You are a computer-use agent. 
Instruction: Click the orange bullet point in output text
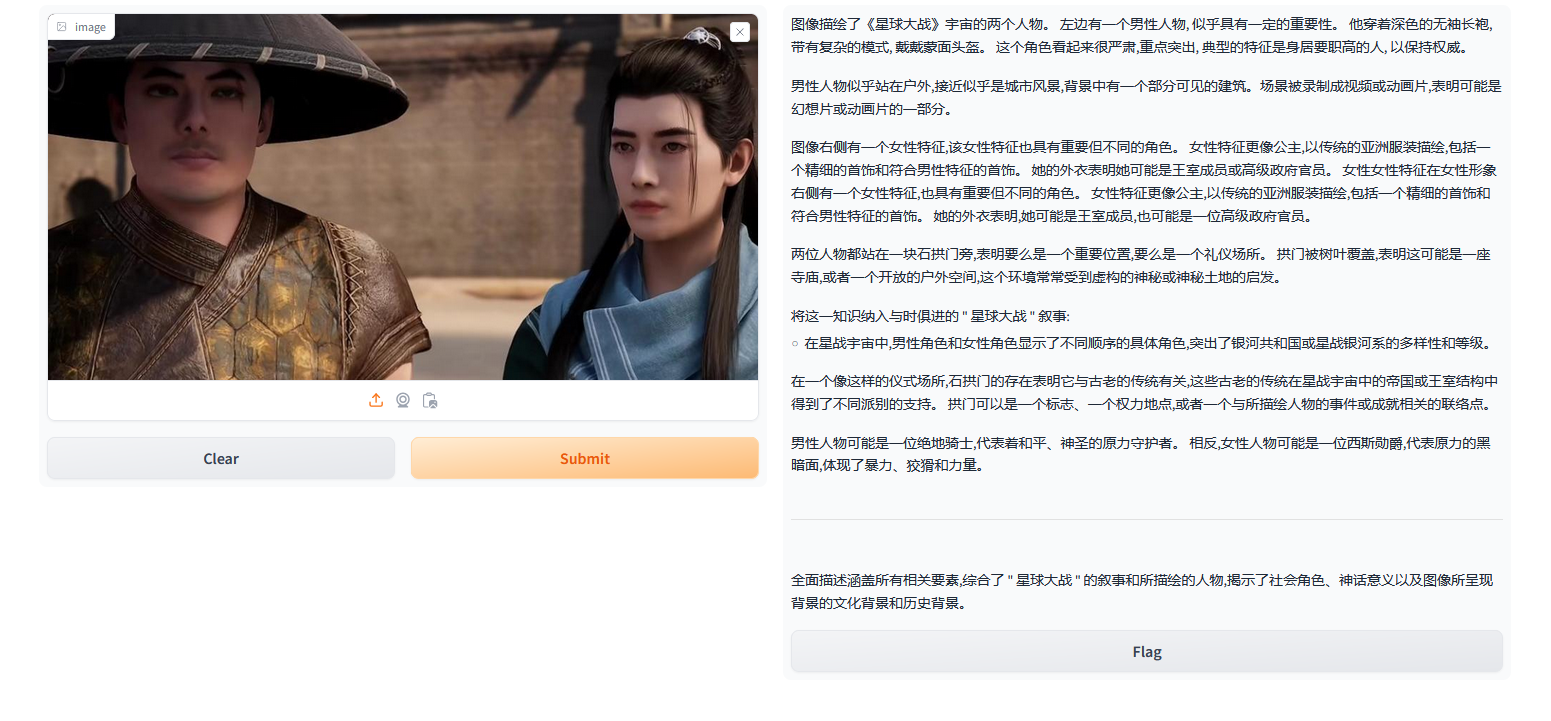click(x=795, y=344)
